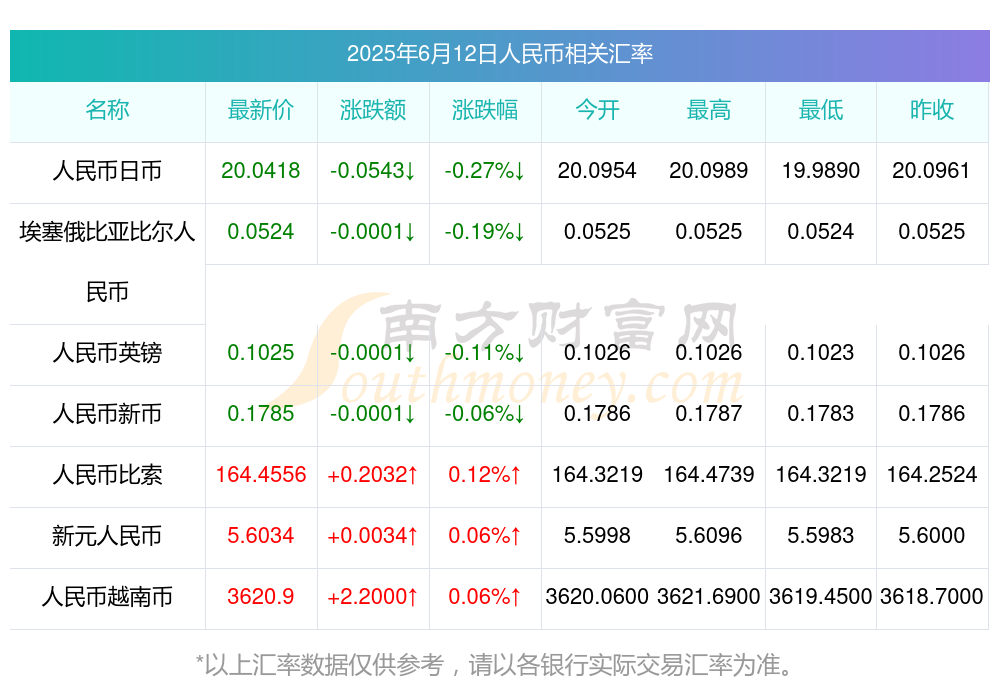Select latest price 20.0418
This screenshot has height=696, width=1000.
coord(261,171)
